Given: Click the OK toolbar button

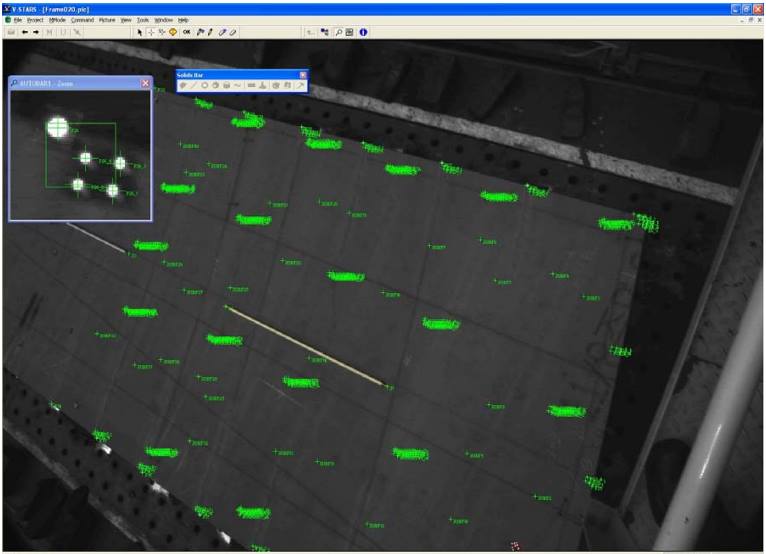Looking at the screenshot, I should pyautogui.click(x=187, y=32).
